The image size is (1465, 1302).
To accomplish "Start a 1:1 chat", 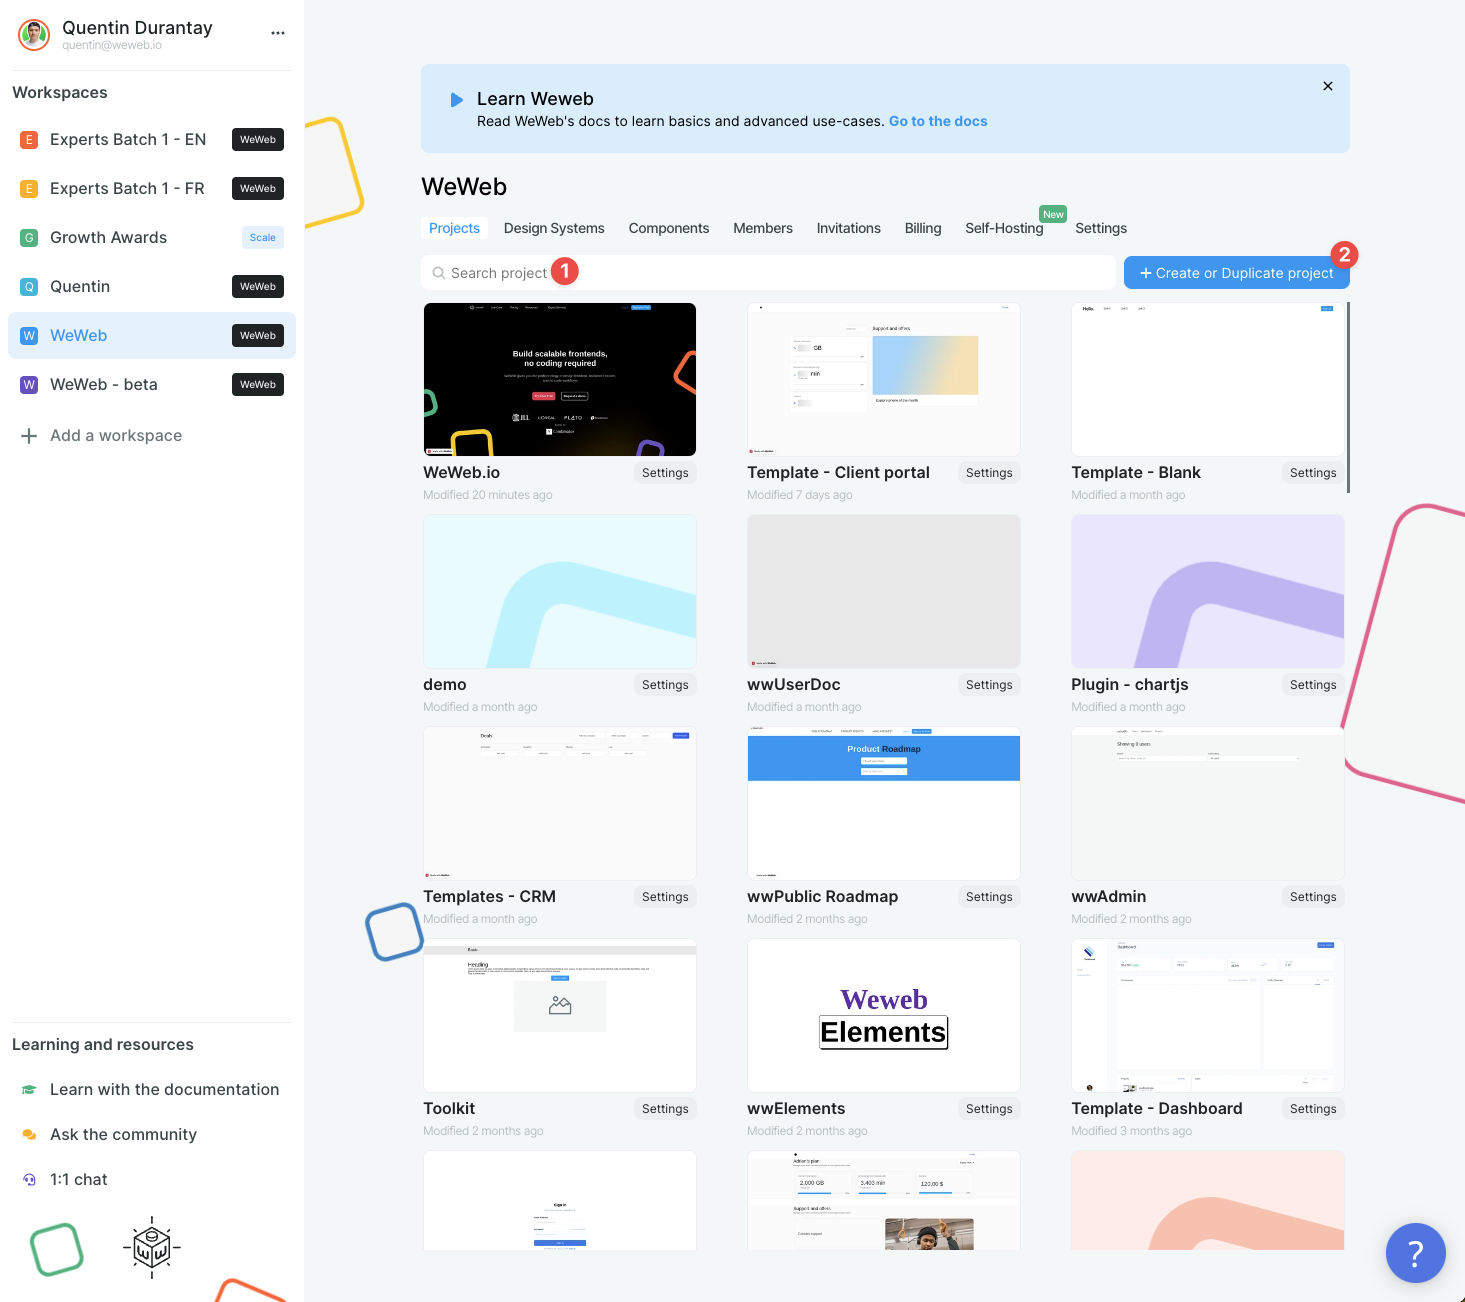I will (x=79, y=1179).
